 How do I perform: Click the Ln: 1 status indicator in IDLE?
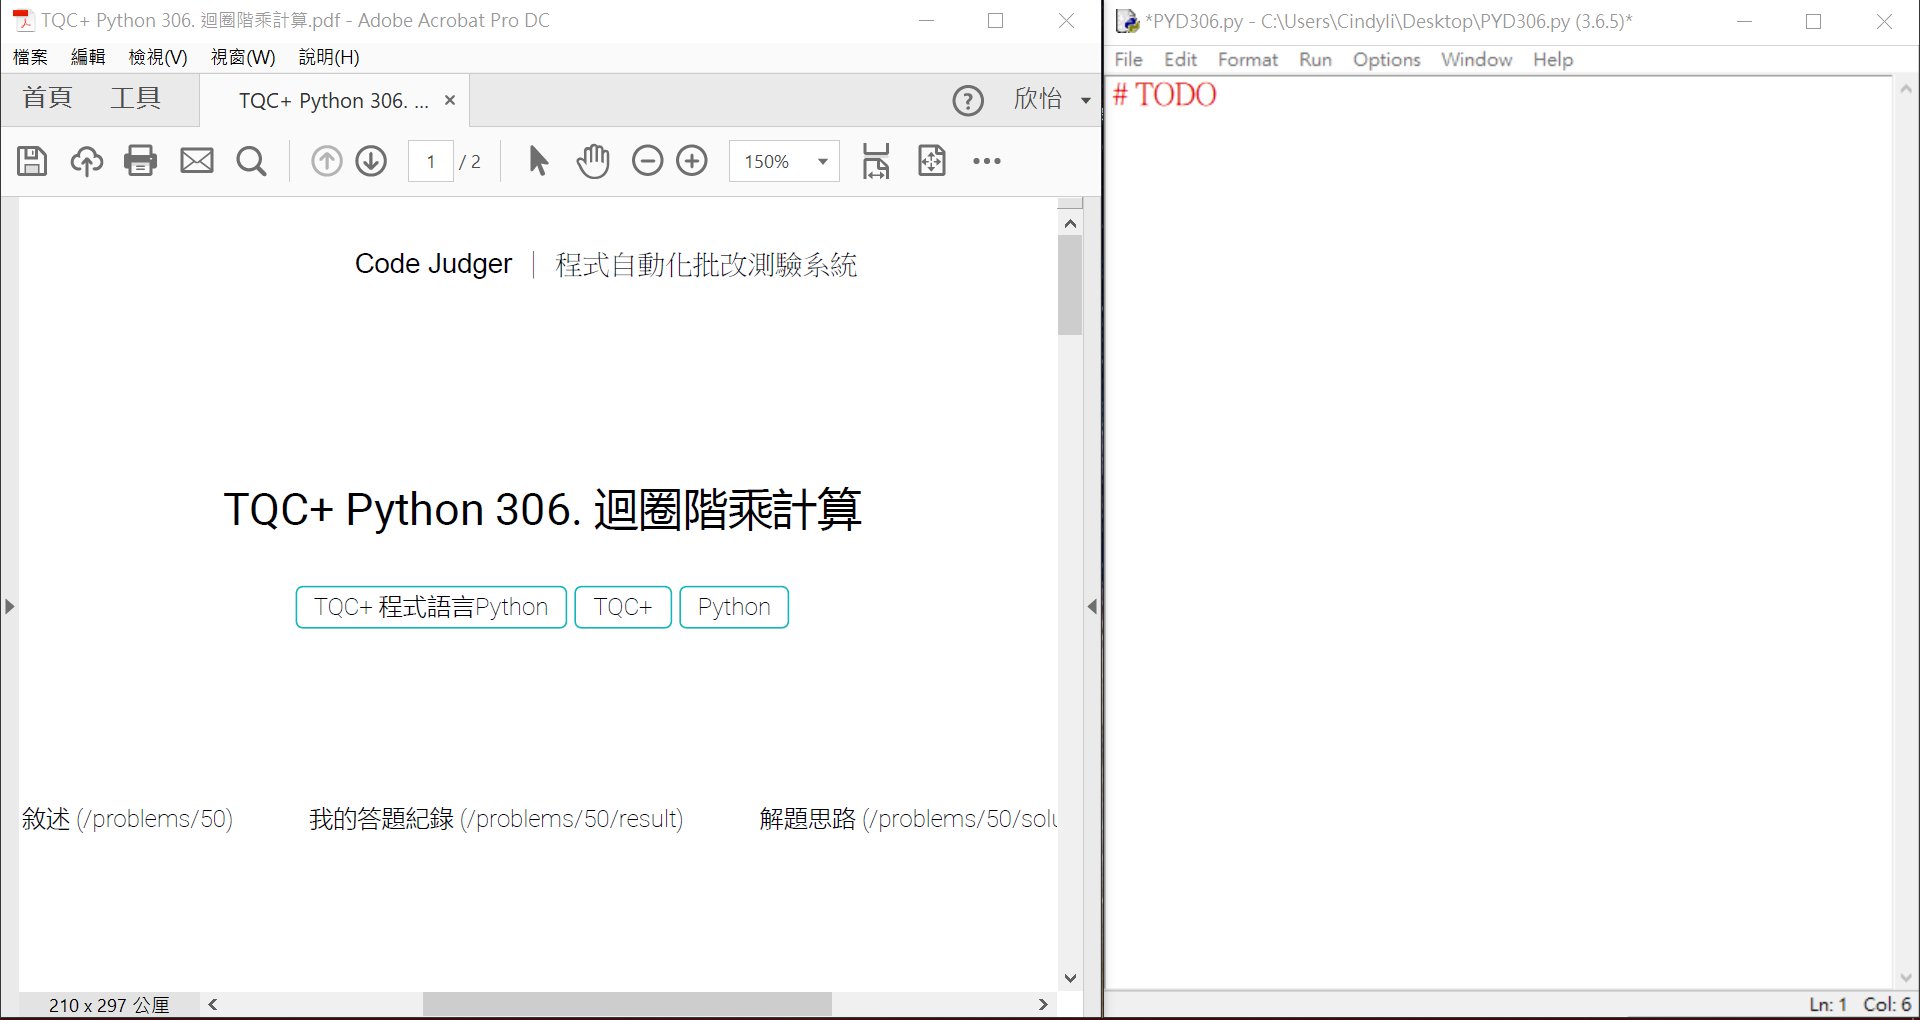1827,1004
